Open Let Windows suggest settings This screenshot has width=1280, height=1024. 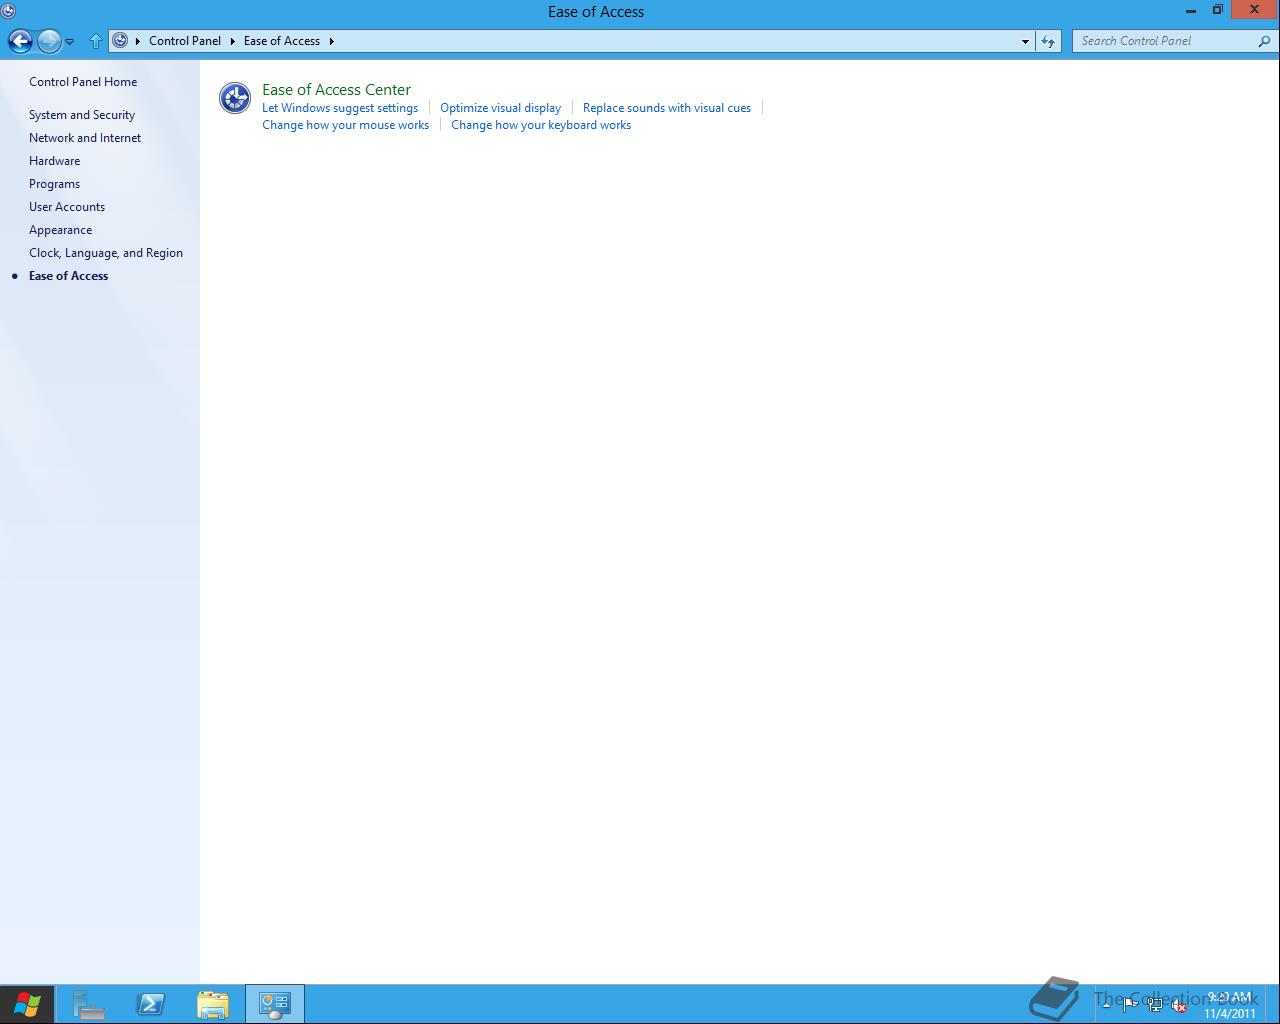pyautogui.click(x=340, y=108)
